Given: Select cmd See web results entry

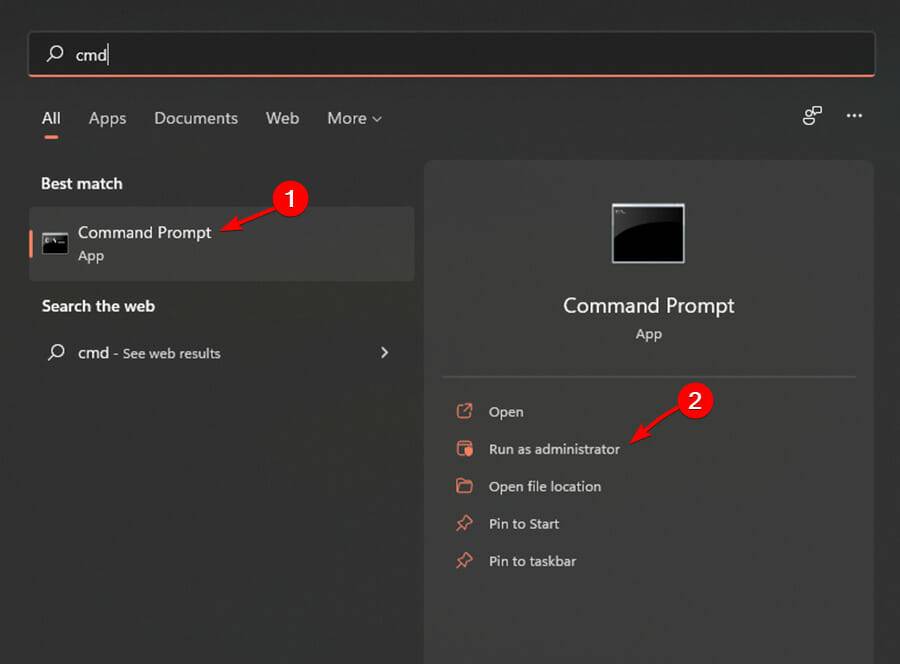Looking at the screenshot, I should coord(150,353).
